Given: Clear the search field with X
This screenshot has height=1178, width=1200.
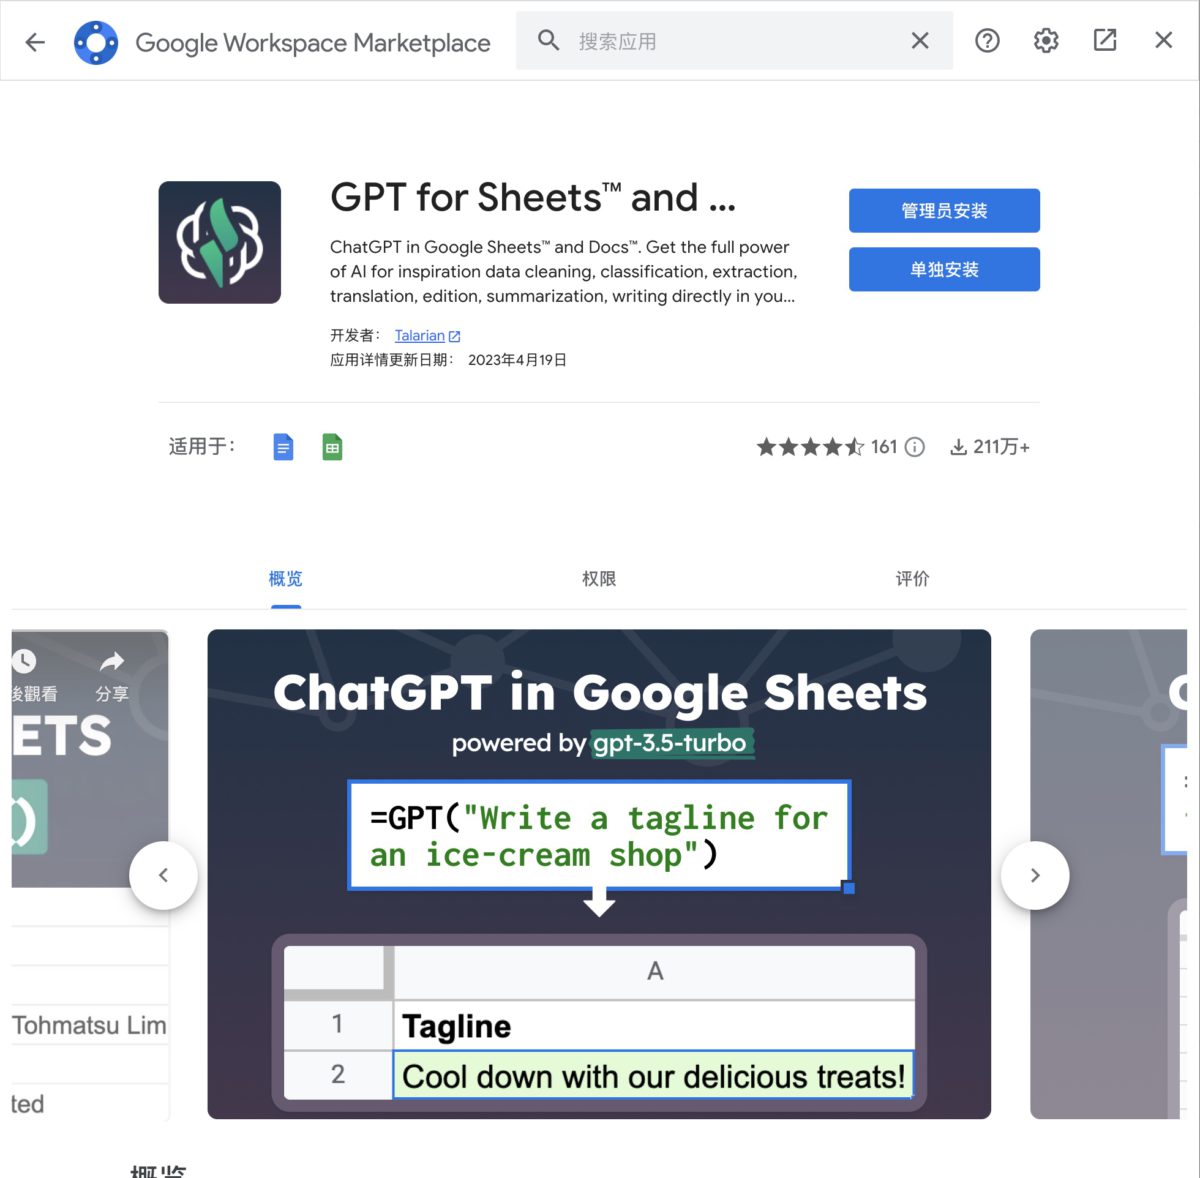Looking at the screenshot, I should click(920, 41).
